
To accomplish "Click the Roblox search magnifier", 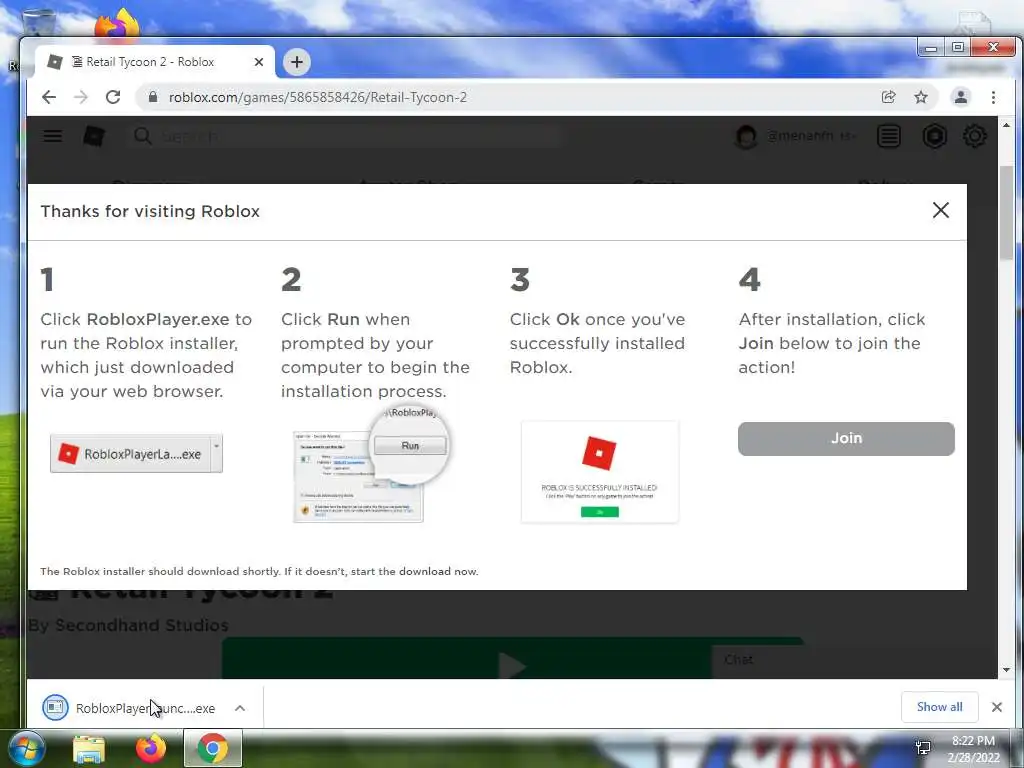I will point(142,136).
